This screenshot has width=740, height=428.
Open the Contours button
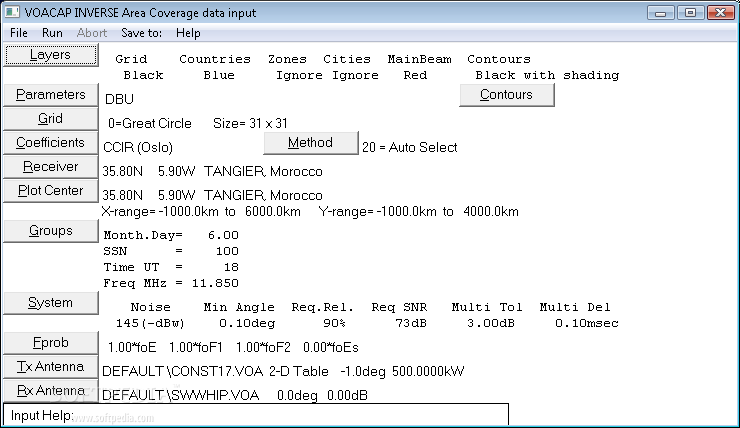coord(506,95)
